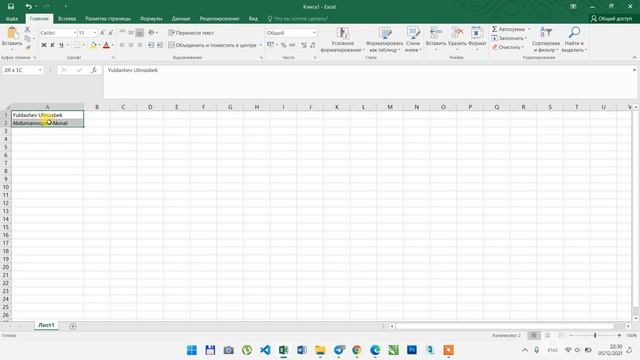Click the accounting number format icon
Viewport: 640px width, 360px height.
point(270,45)
